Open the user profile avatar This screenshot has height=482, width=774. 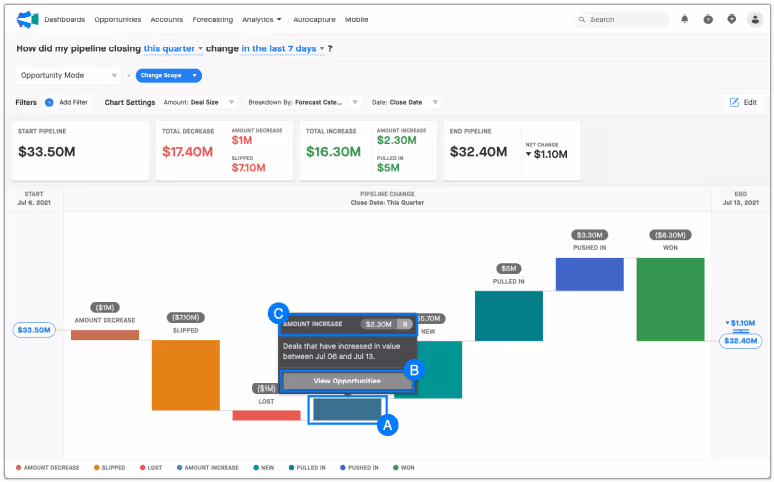(x=755, y=19)
